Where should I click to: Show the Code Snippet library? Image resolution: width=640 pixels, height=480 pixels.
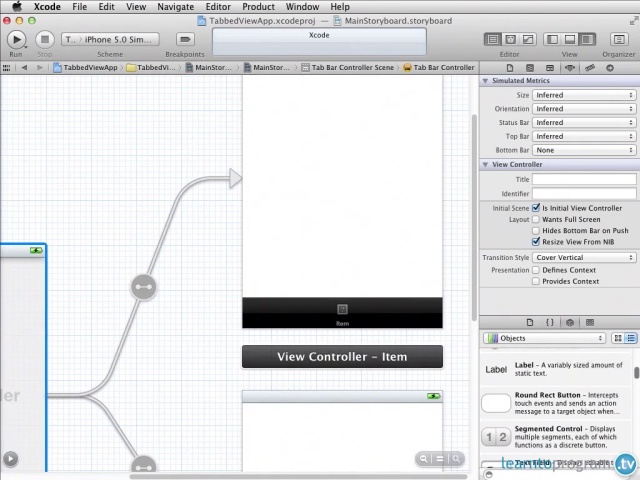tap(550, 322)
